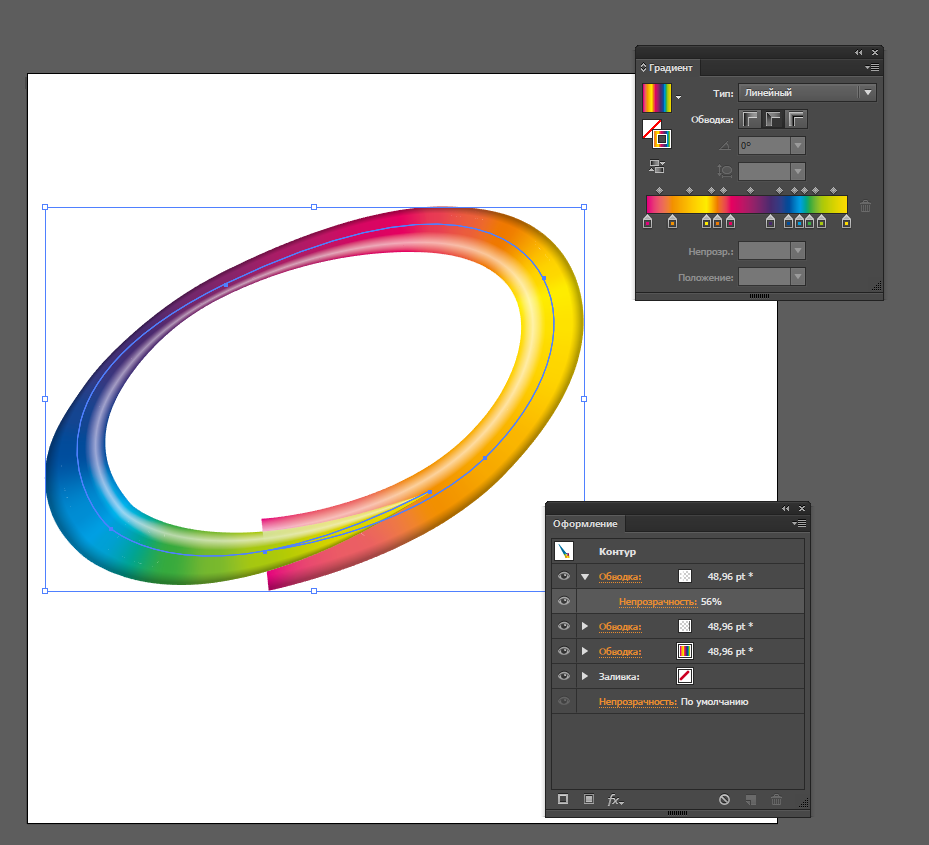Select the gradient Stroke box in Градиент panel

coord(662,139)
